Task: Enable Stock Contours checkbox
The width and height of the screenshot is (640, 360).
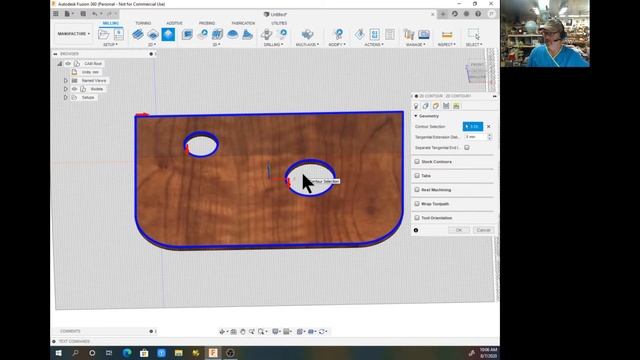Action: click(417, 162)
